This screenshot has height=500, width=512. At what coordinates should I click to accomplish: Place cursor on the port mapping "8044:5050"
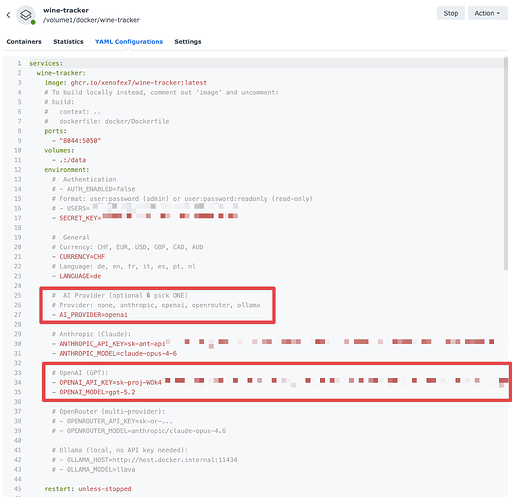point(80,141)
